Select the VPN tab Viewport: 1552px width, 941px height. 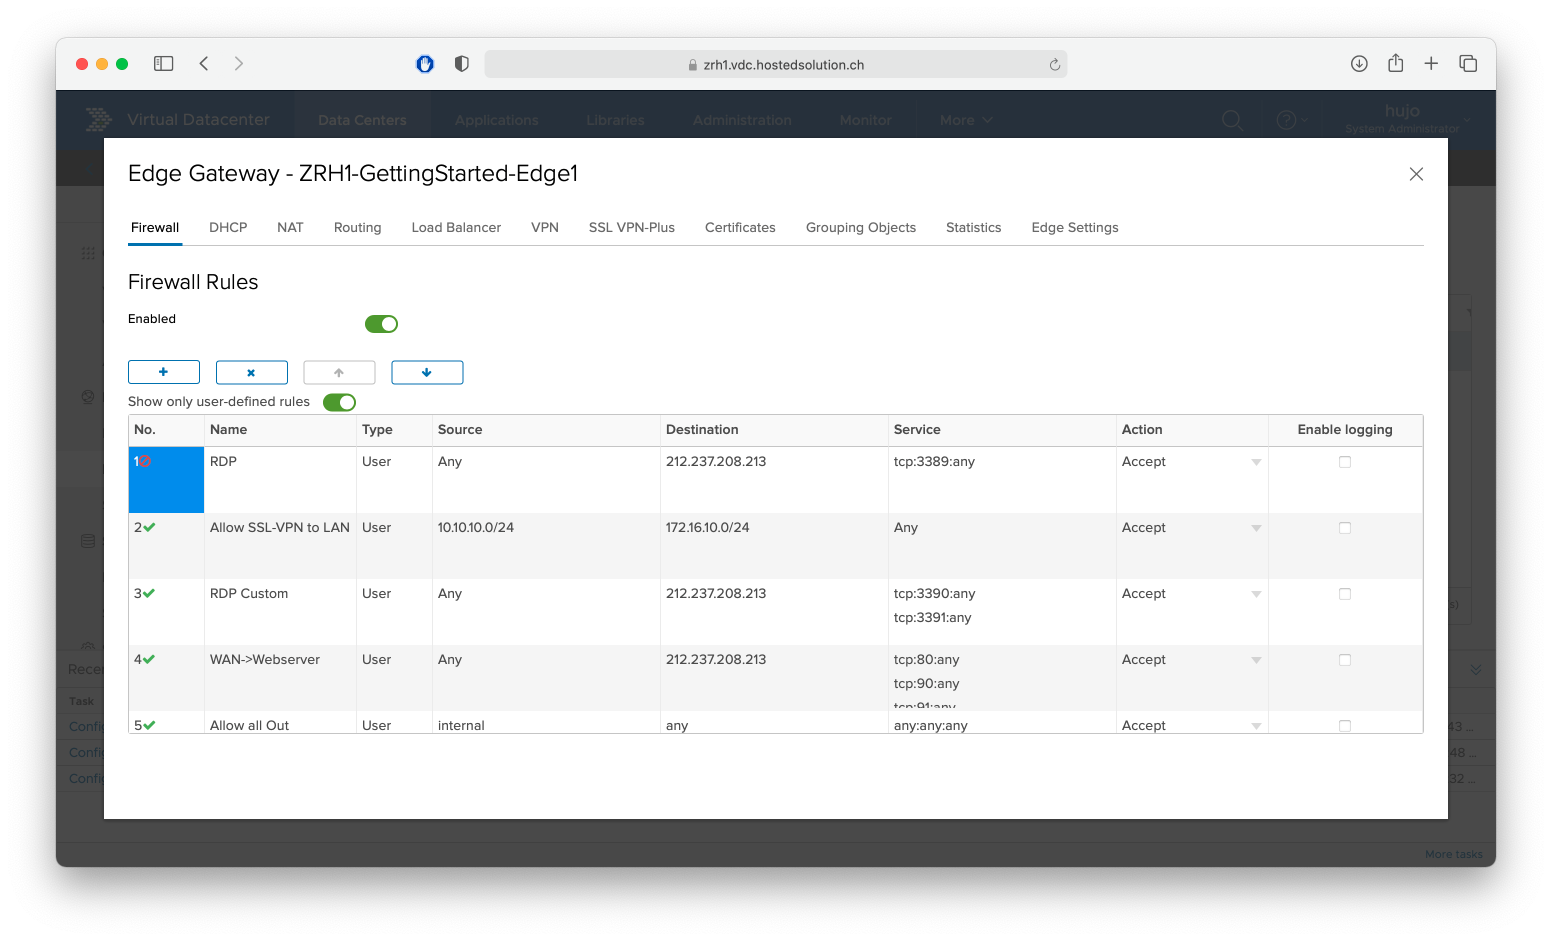coord(545,227)
